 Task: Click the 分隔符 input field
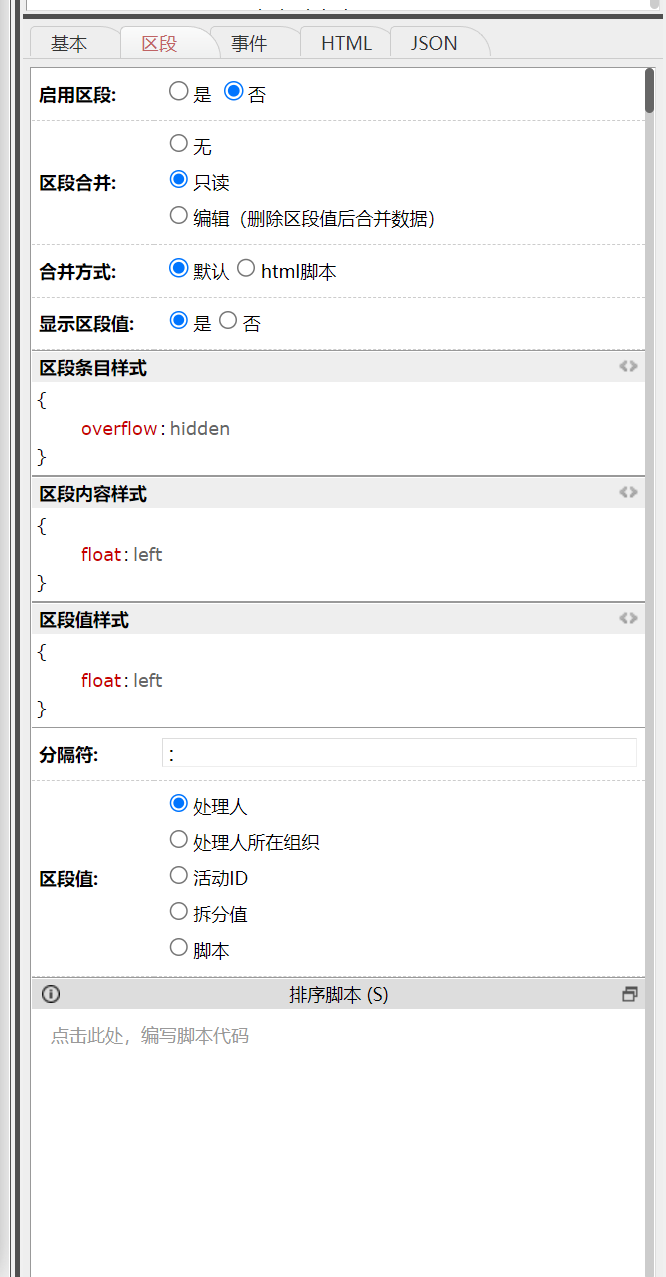[x=398, y=753]
